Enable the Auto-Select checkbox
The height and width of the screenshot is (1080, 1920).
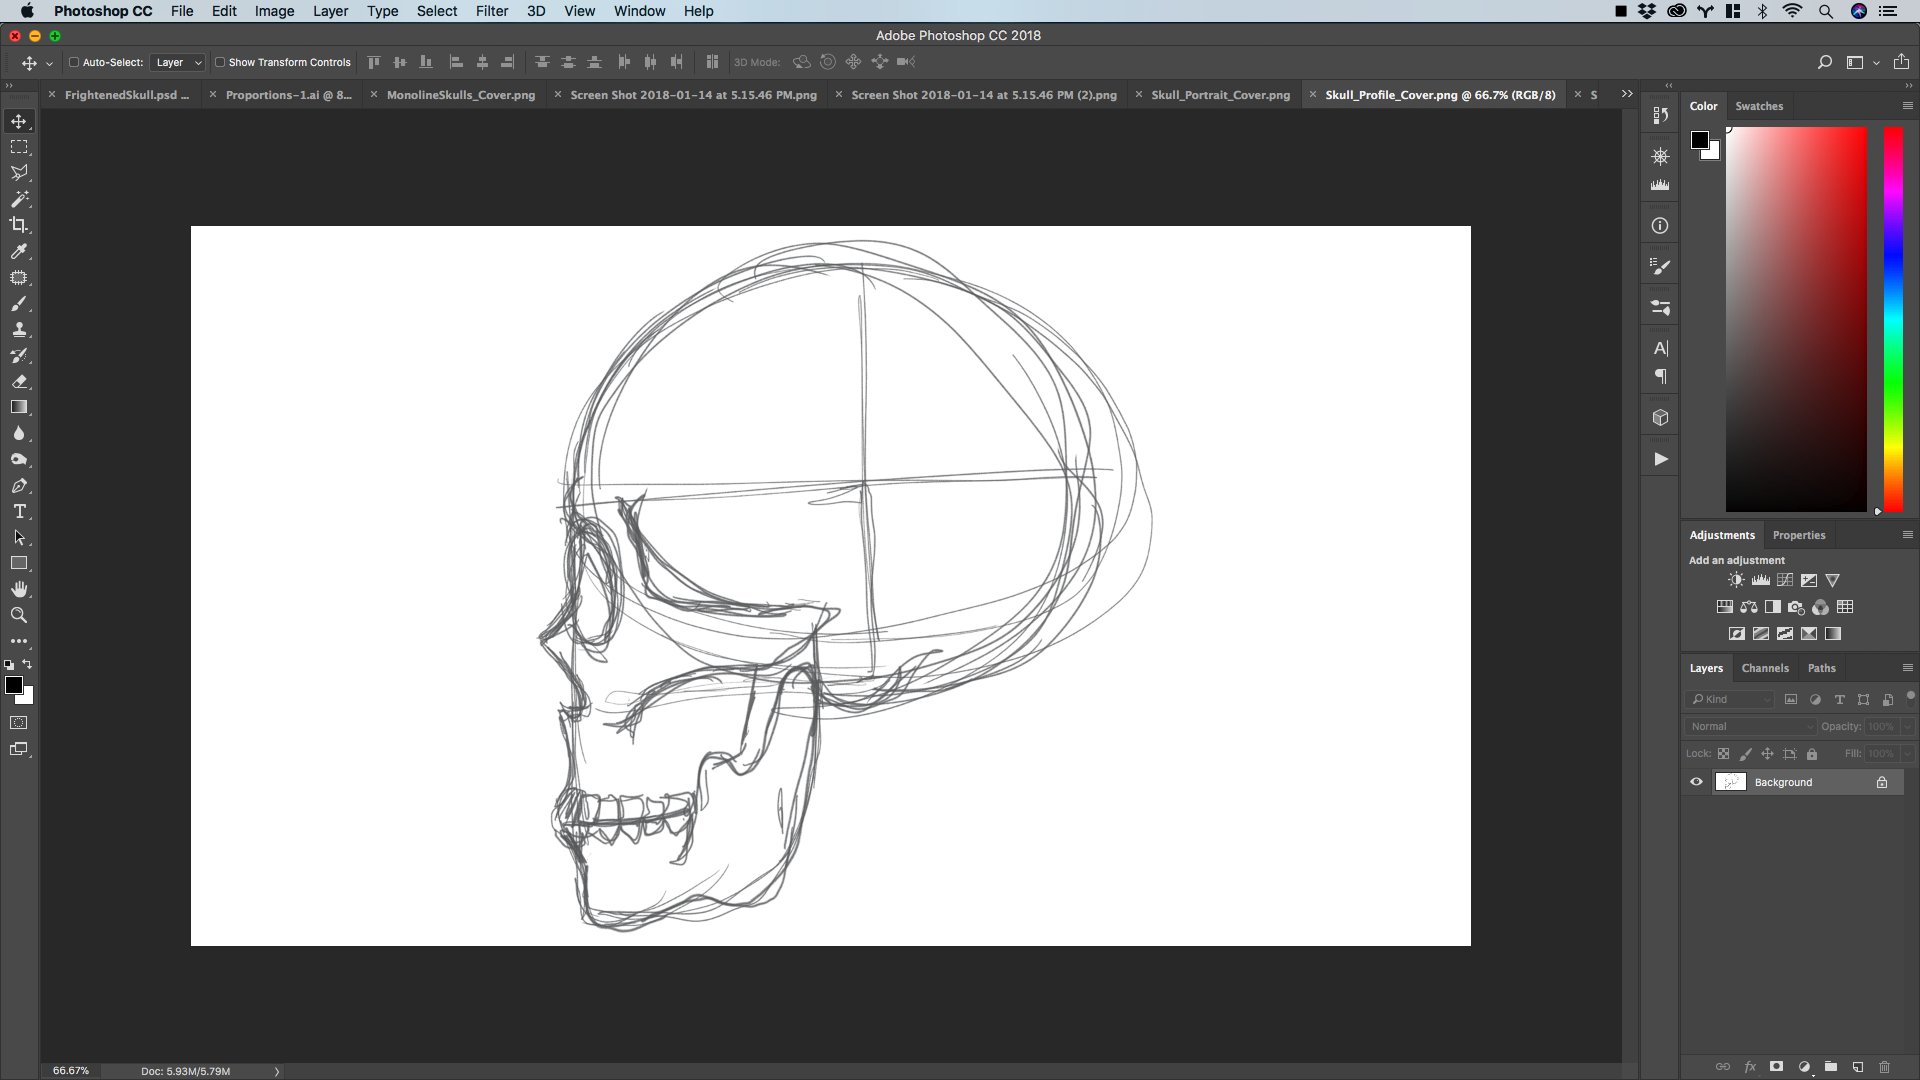(x=74, y=62)
